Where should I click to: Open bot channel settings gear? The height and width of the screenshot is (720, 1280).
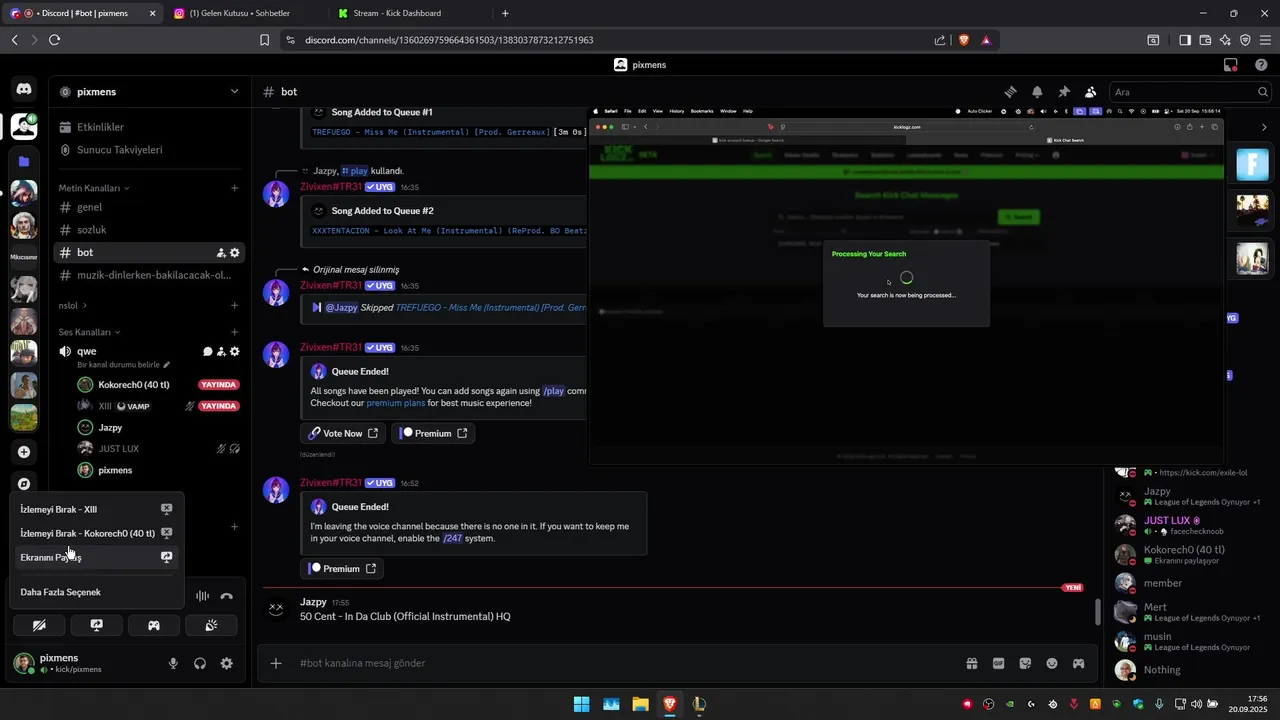pyautogui.click(x=235, y=253)
